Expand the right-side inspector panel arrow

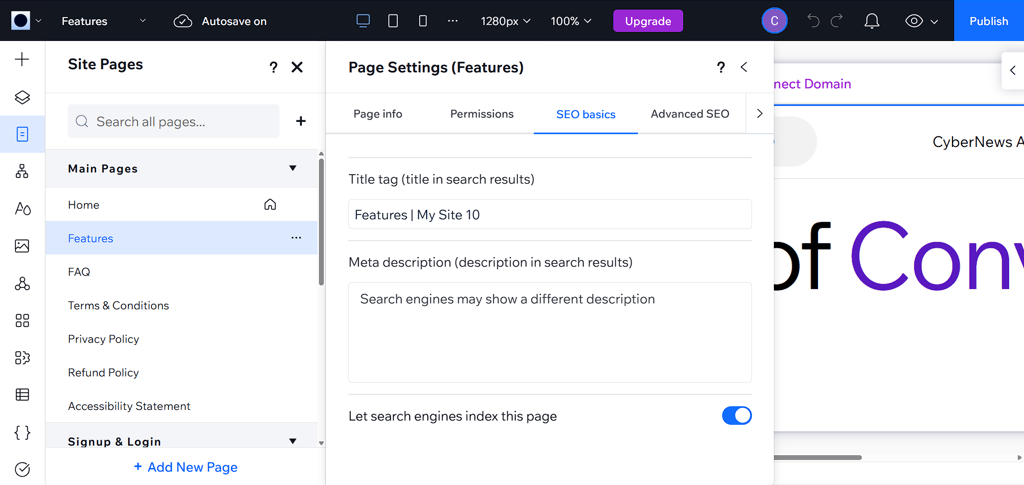tap(1013, 70)
